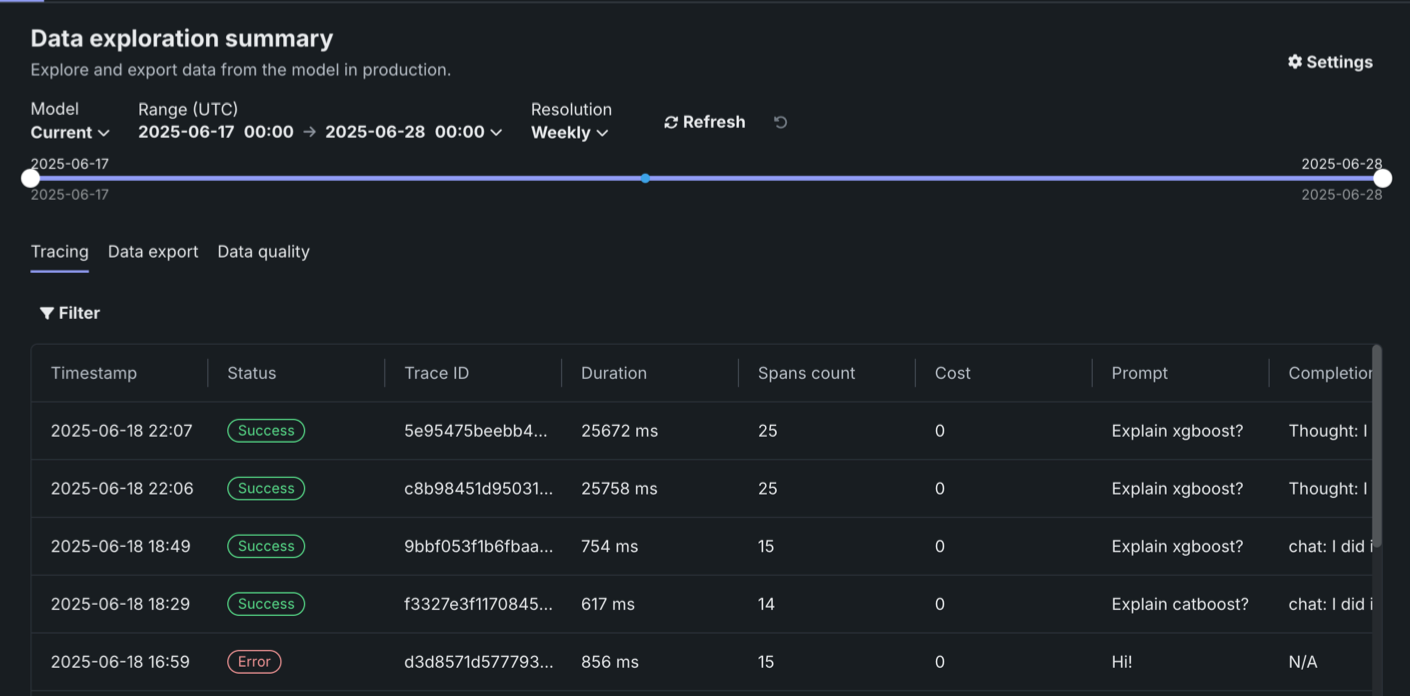
Task: Click the right slider handle at 2025-06-28
Action: point(1382,178)
